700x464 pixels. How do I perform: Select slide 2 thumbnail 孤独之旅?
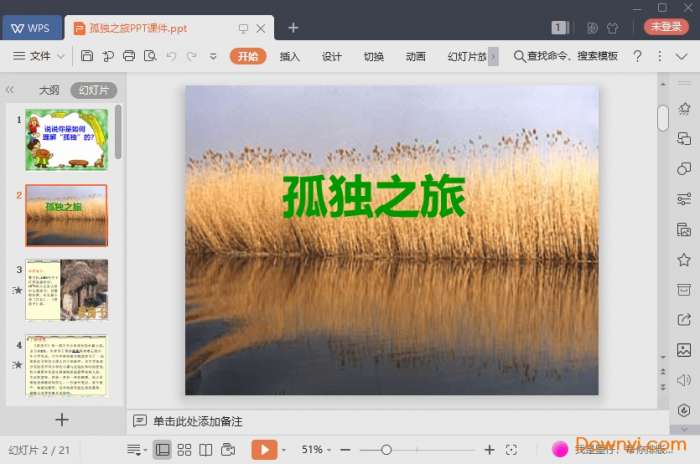tap(67, 215)
